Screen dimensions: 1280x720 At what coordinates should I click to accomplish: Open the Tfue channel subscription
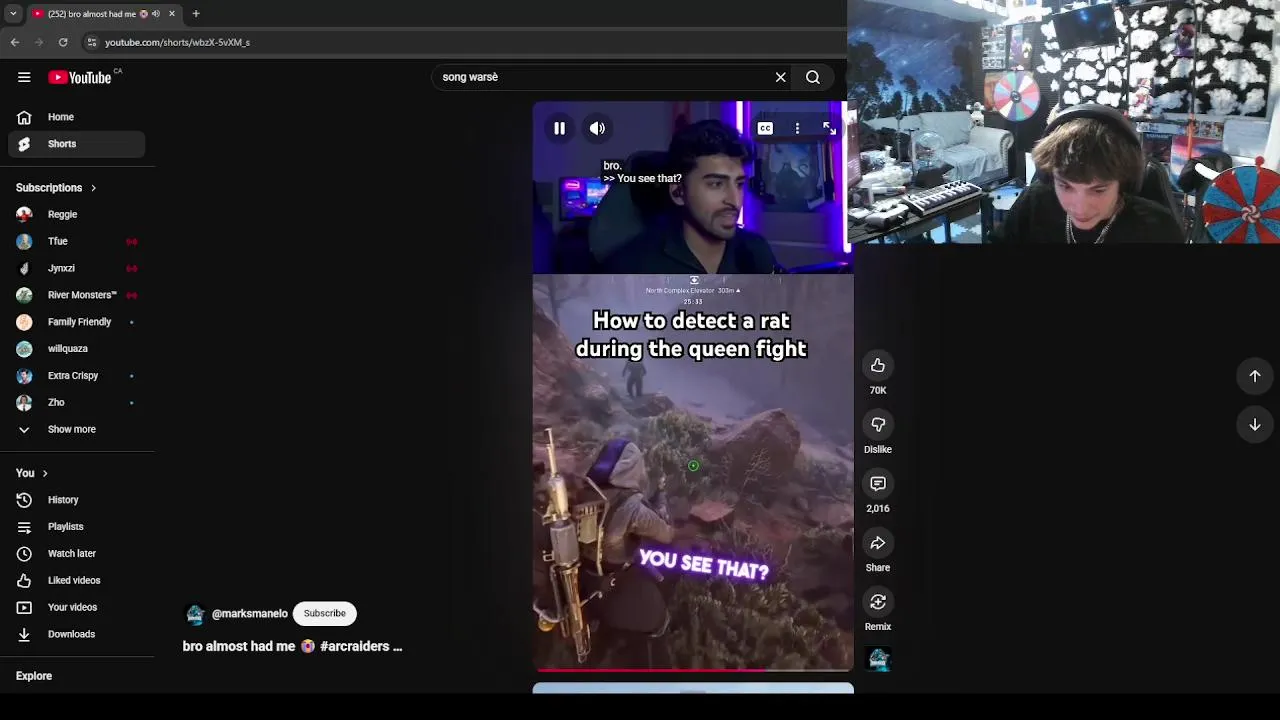coord(77,241)
